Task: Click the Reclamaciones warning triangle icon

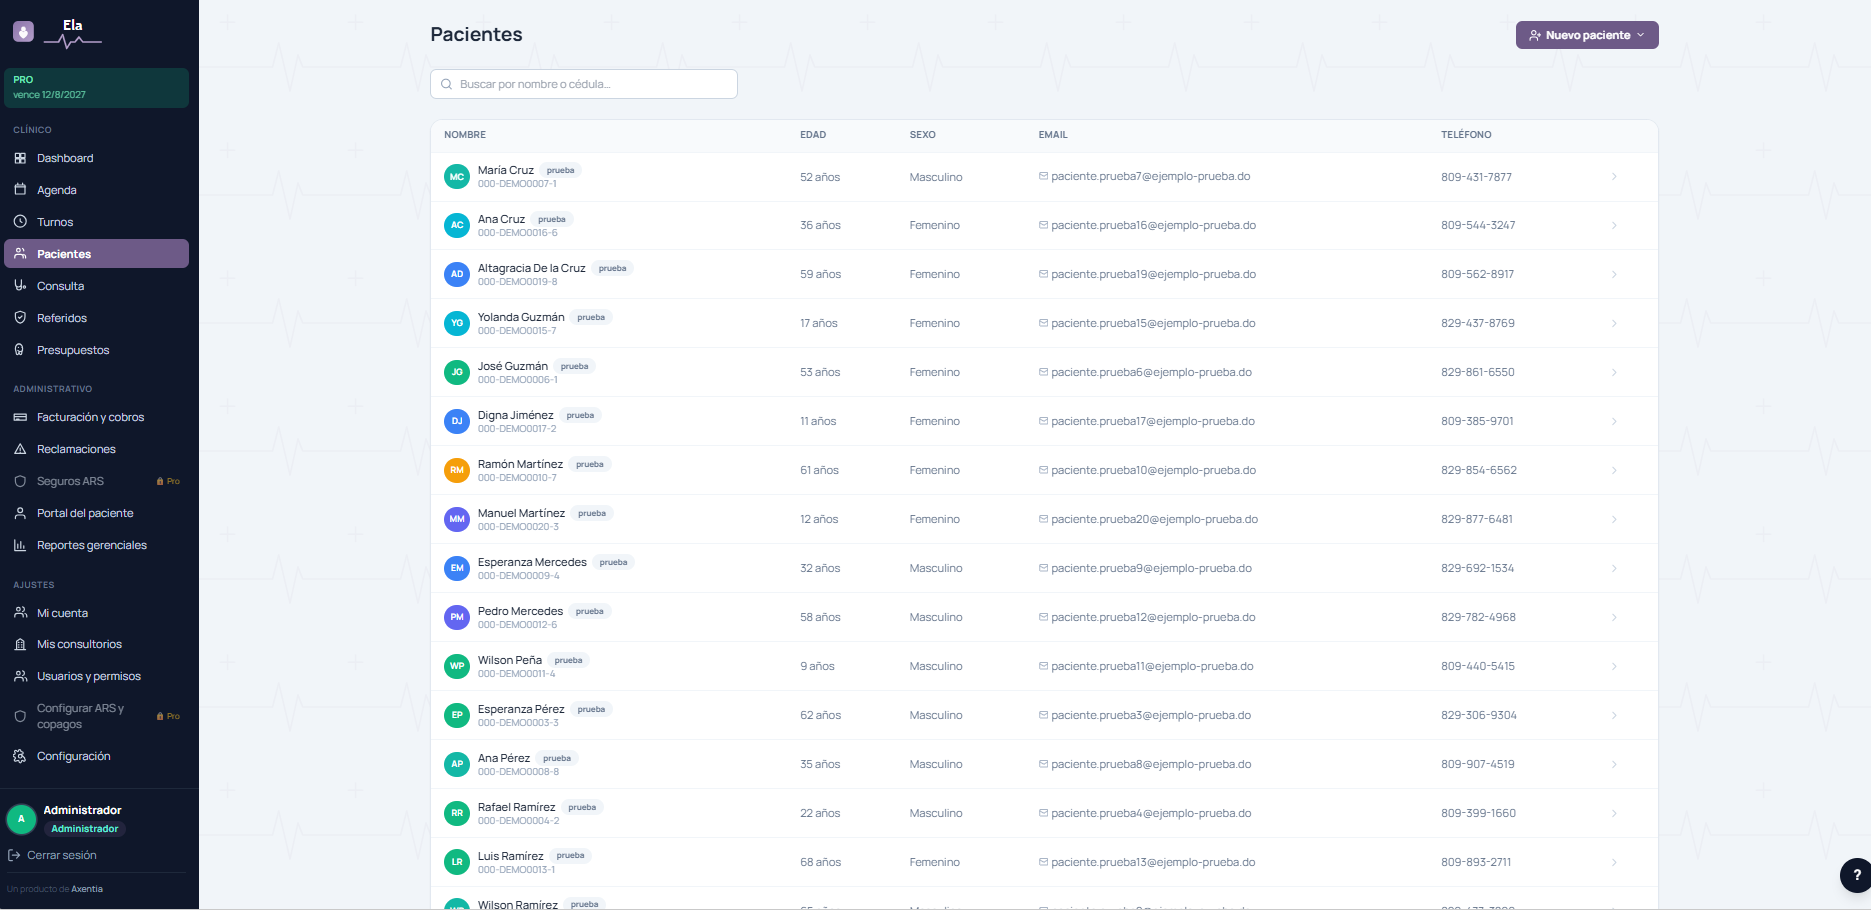Action: coord(20,449)
